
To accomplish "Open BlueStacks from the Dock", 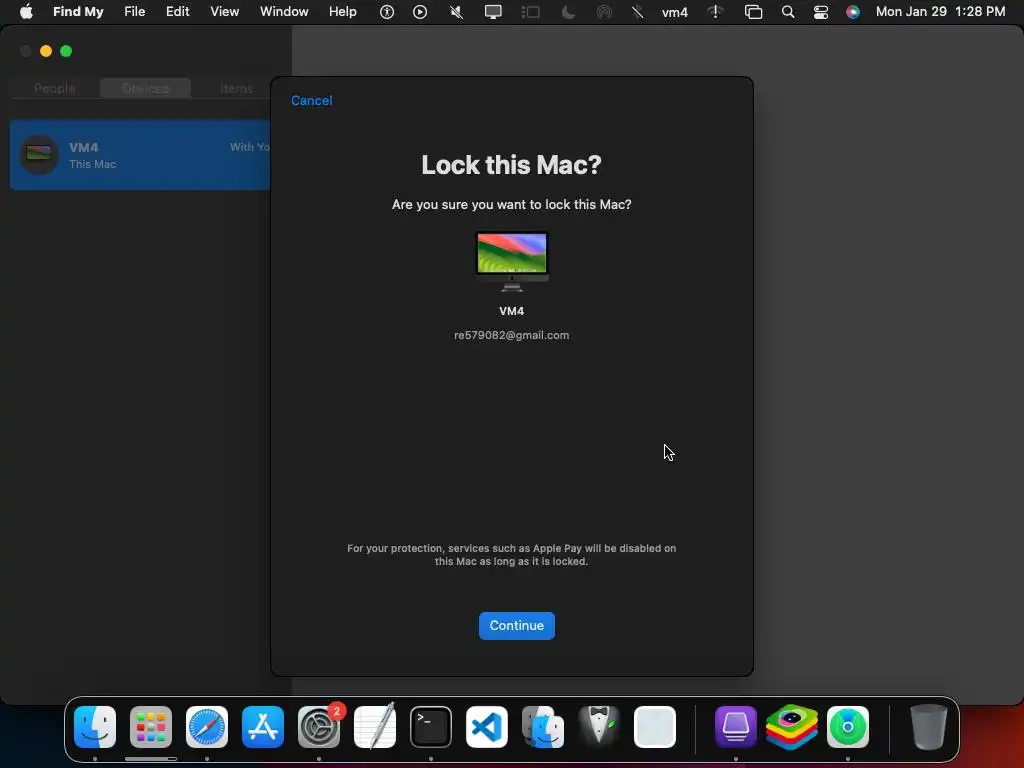I will click(792, 727).
